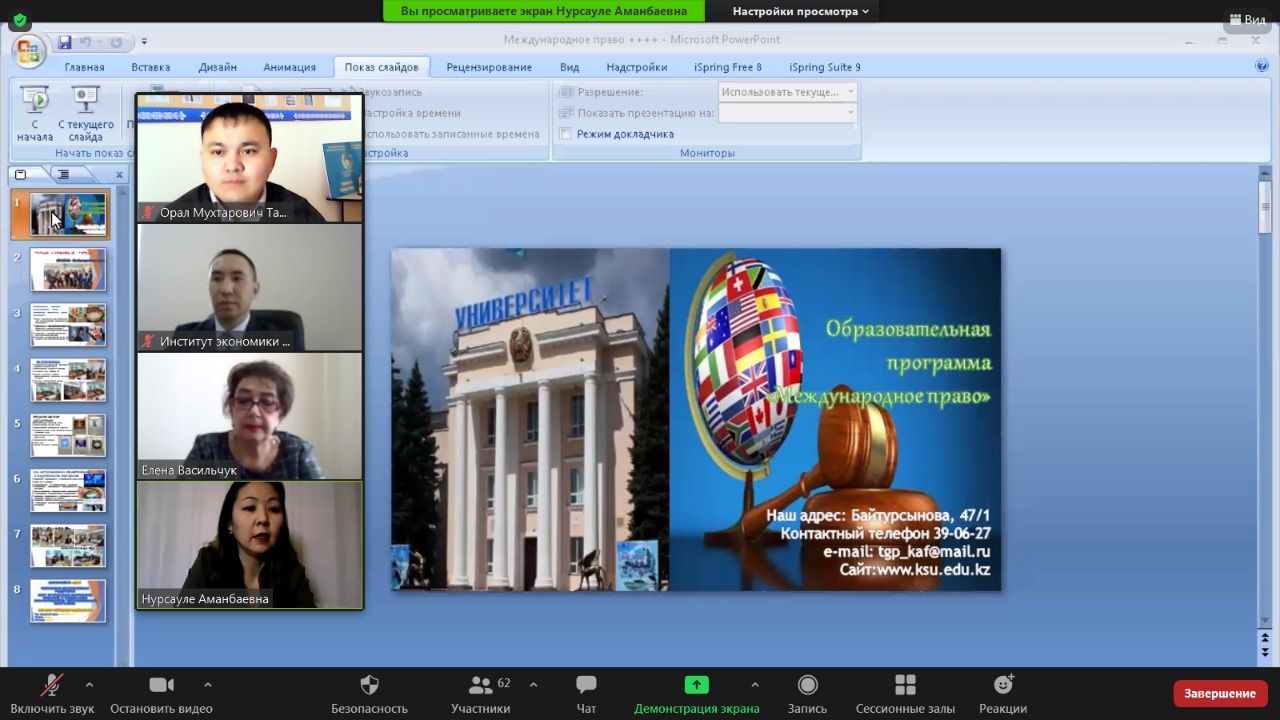This screenshot has width=1280, height=720.
Task: Click Next Slide double-arrow at scrollbar bottom
Action: (1265, 652)
